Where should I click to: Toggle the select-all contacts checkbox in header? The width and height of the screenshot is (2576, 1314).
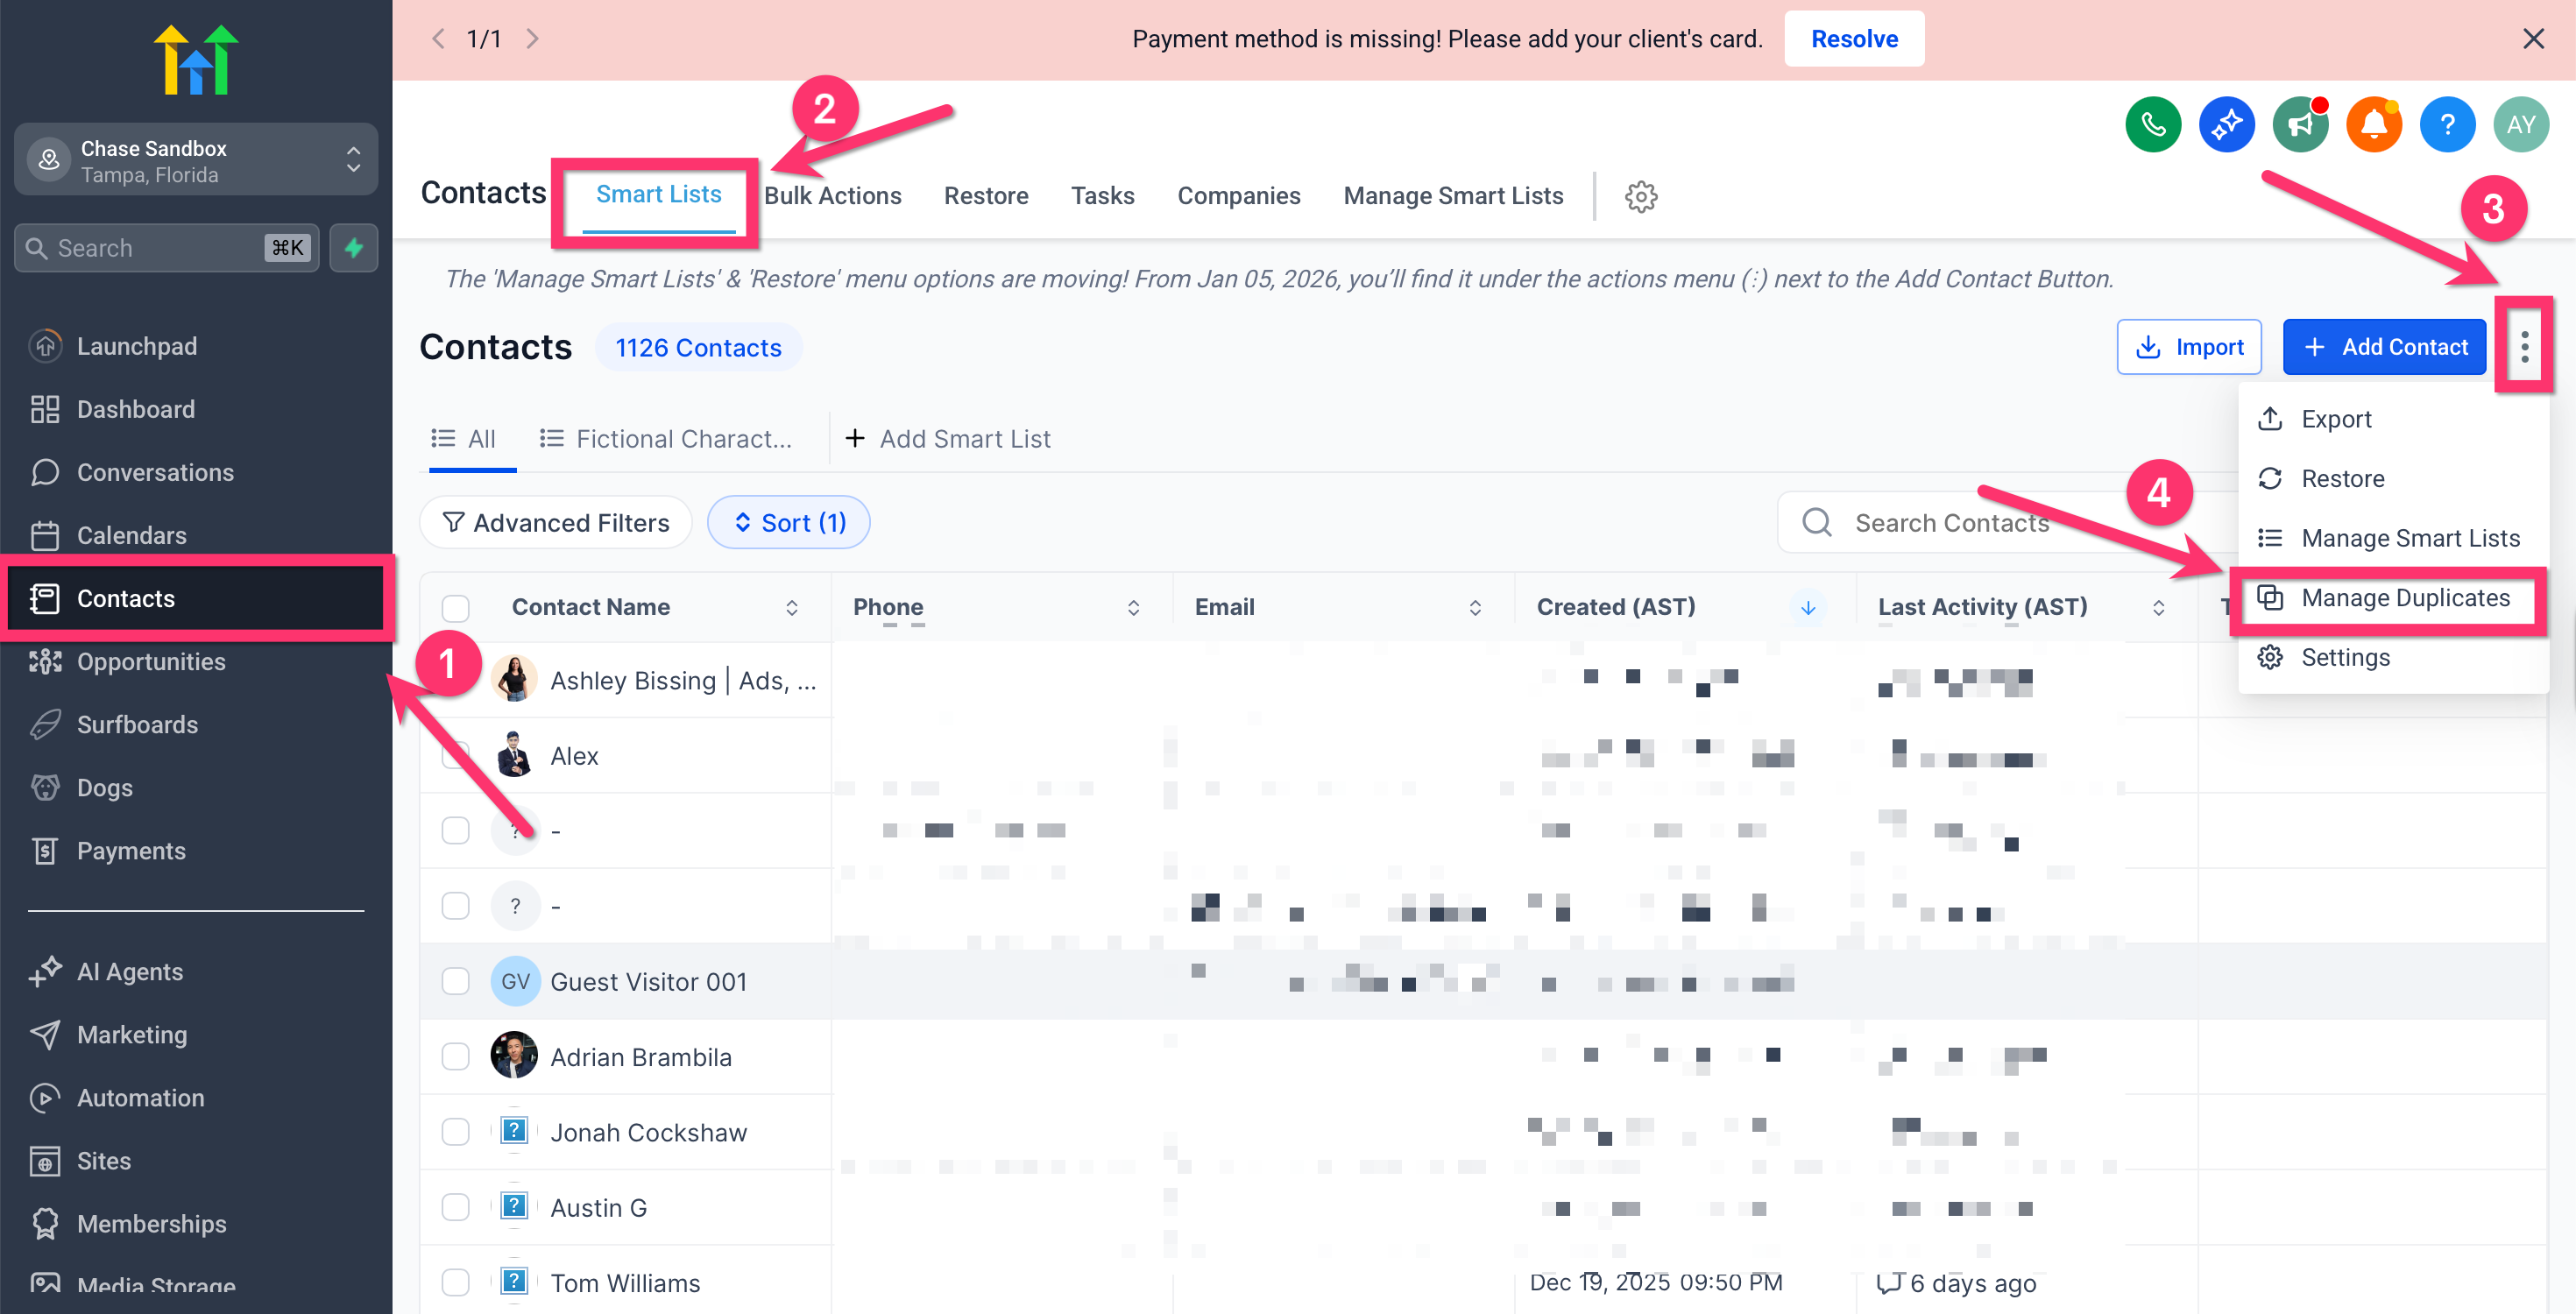pyautogui.click(x=456, y=607)
